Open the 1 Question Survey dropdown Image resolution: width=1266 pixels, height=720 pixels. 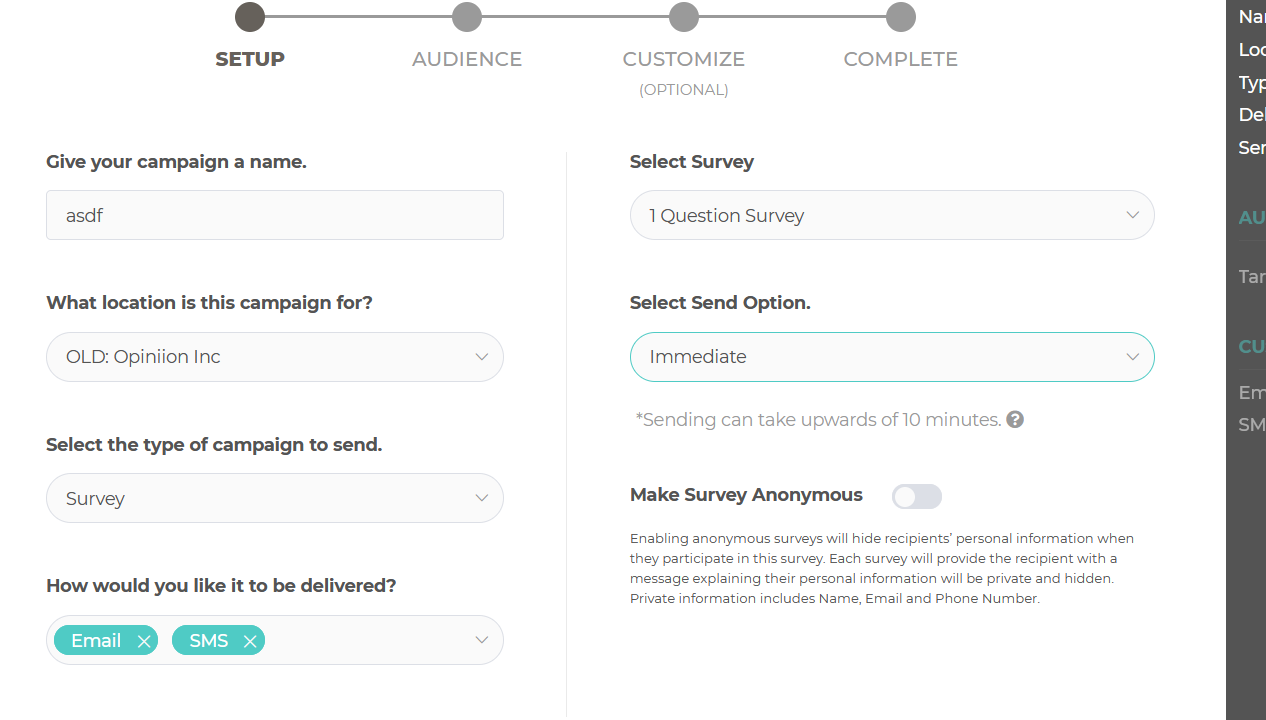click(892, 215)
